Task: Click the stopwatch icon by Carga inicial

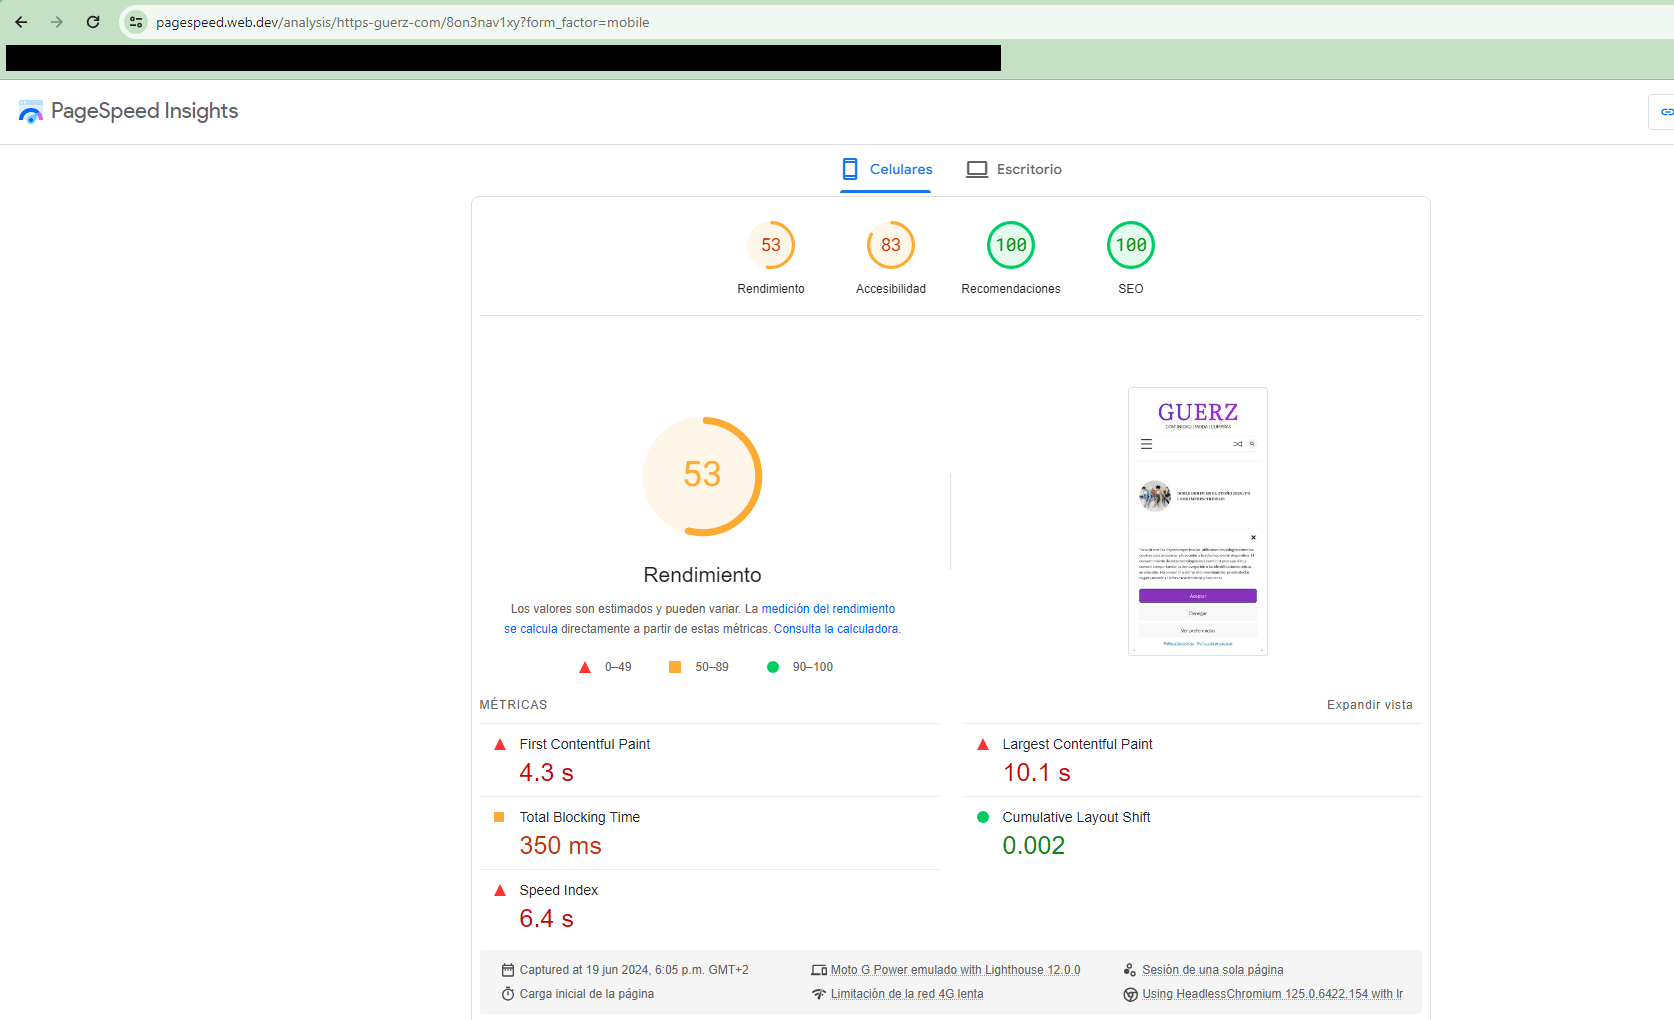Action: tap(508, 994)
